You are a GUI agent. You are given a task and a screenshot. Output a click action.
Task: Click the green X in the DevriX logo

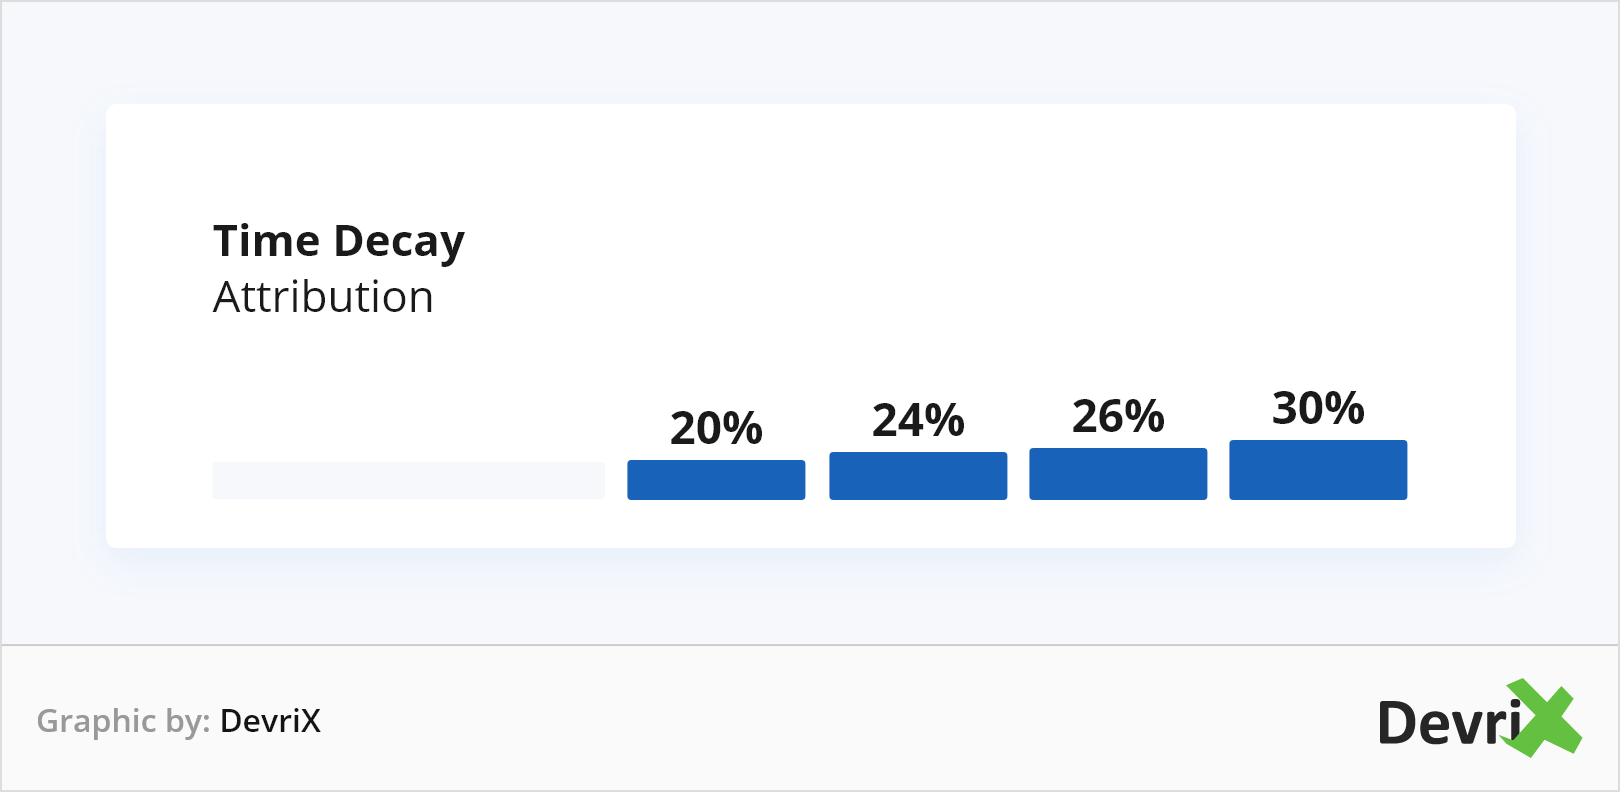tap(1546, 718)
